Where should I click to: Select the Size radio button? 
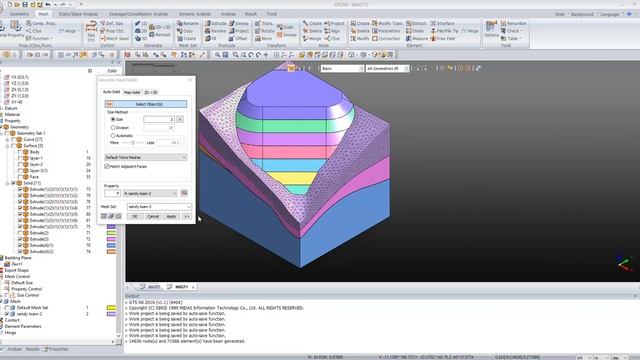(x=113, y=119)
